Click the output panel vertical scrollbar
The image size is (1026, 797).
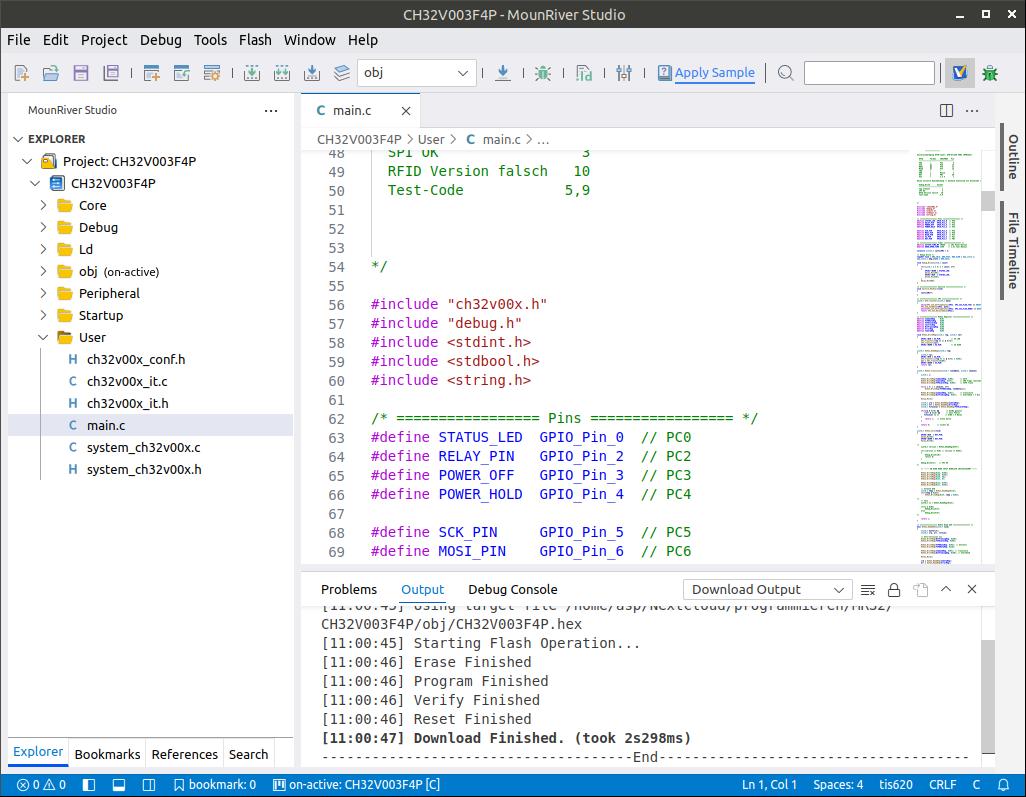(988, 695)
